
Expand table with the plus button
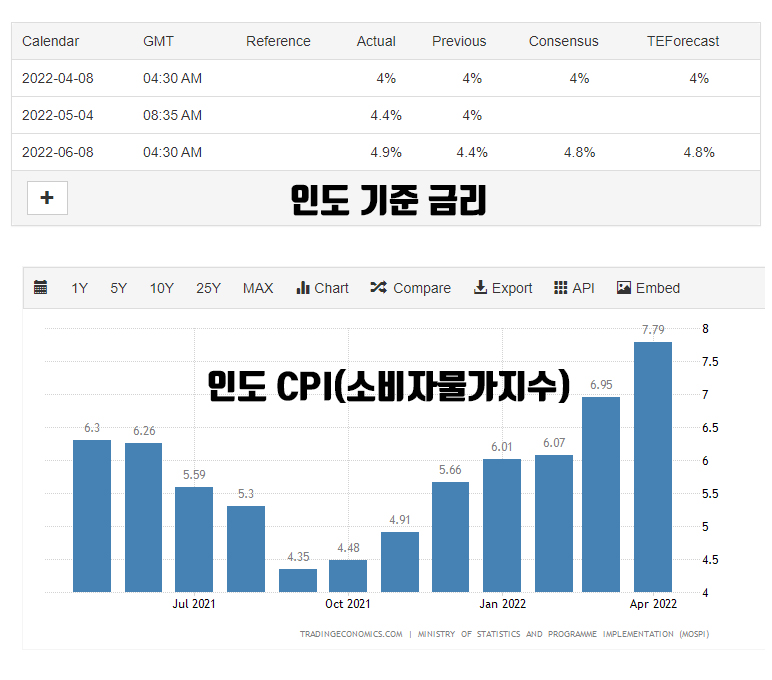[47, 198]
